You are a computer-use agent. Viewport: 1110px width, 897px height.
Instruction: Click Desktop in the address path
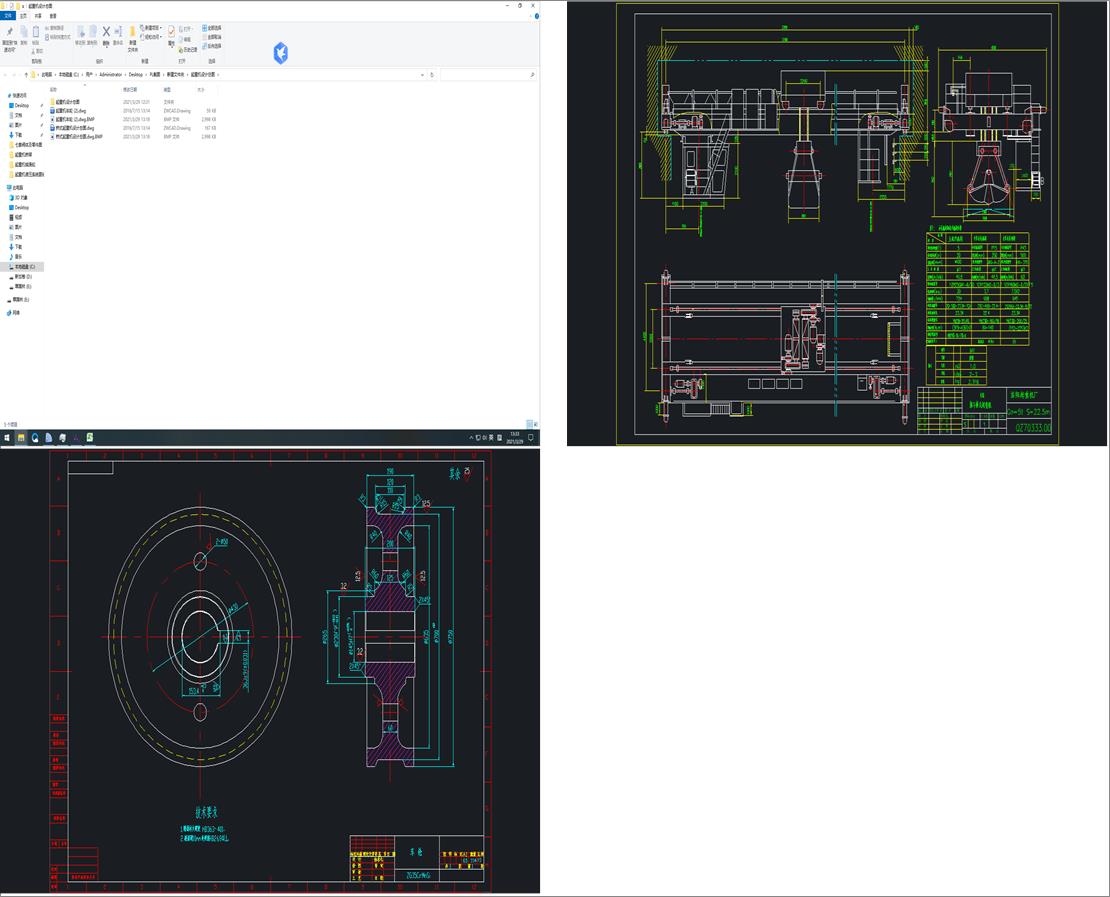(135, 74)
